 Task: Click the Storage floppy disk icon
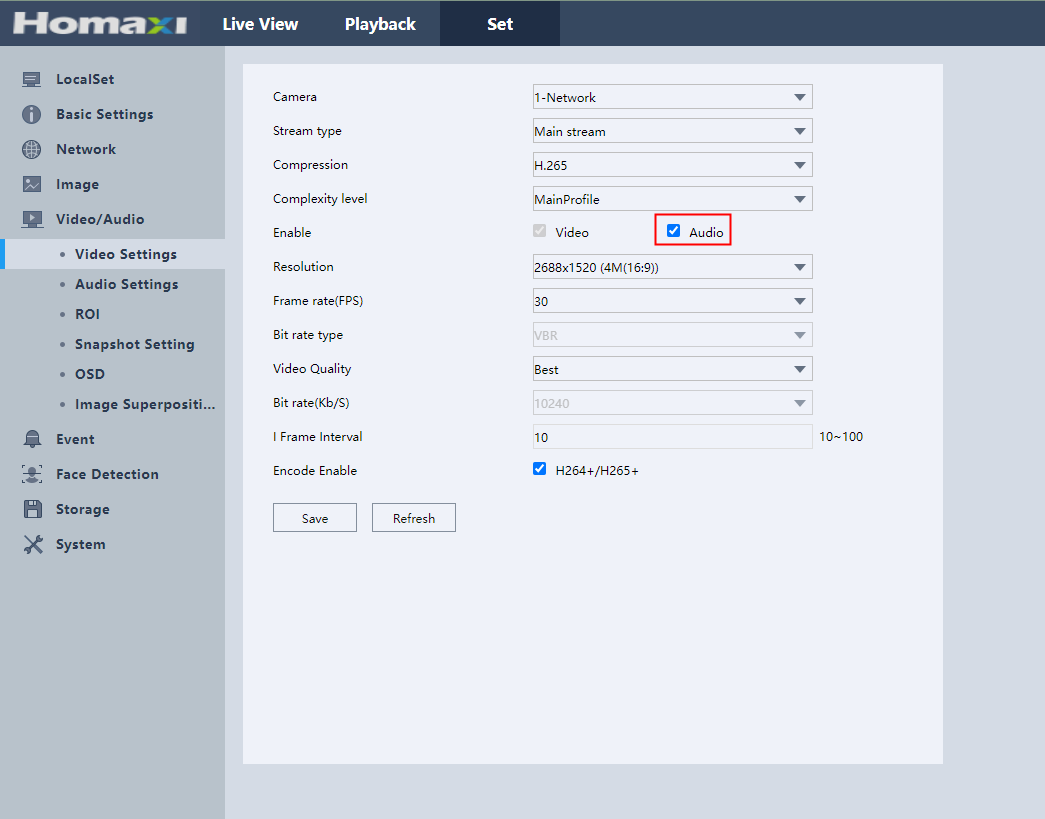33,509
